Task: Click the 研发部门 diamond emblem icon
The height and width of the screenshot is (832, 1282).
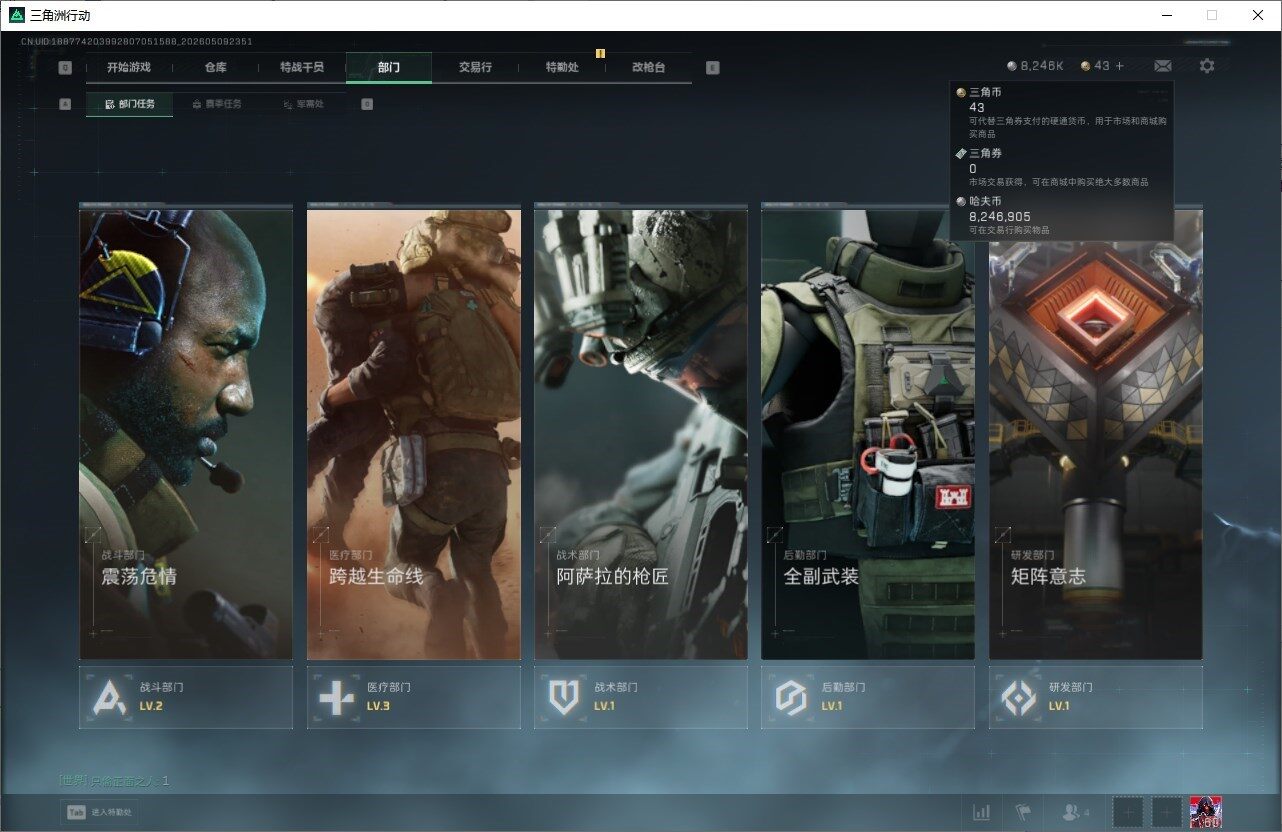Action: coord(1018,698)
